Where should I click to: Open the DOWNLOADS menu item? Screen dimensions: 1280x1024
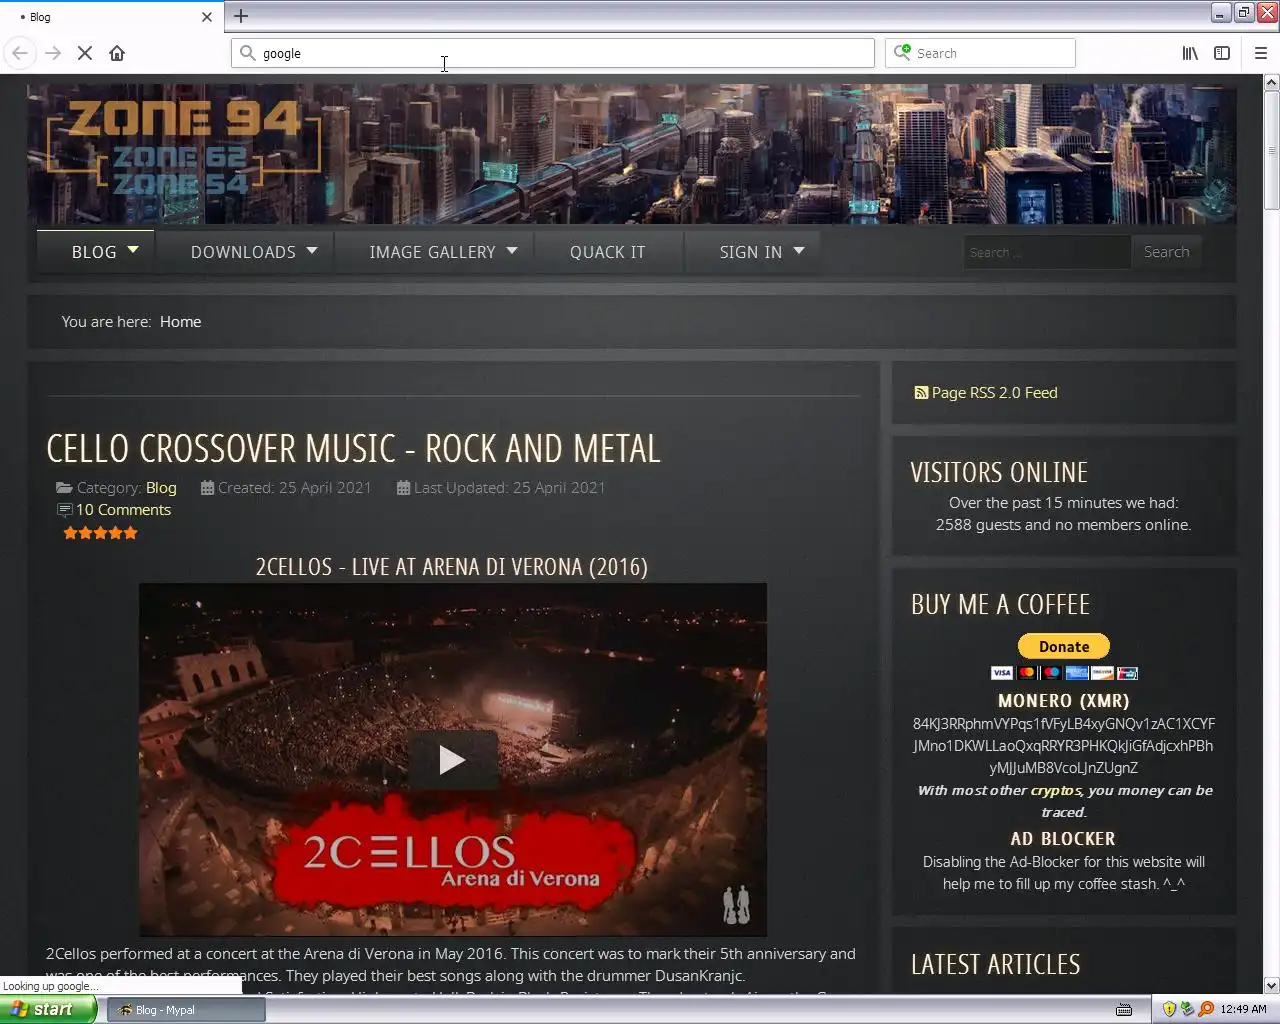pos(243,252)
